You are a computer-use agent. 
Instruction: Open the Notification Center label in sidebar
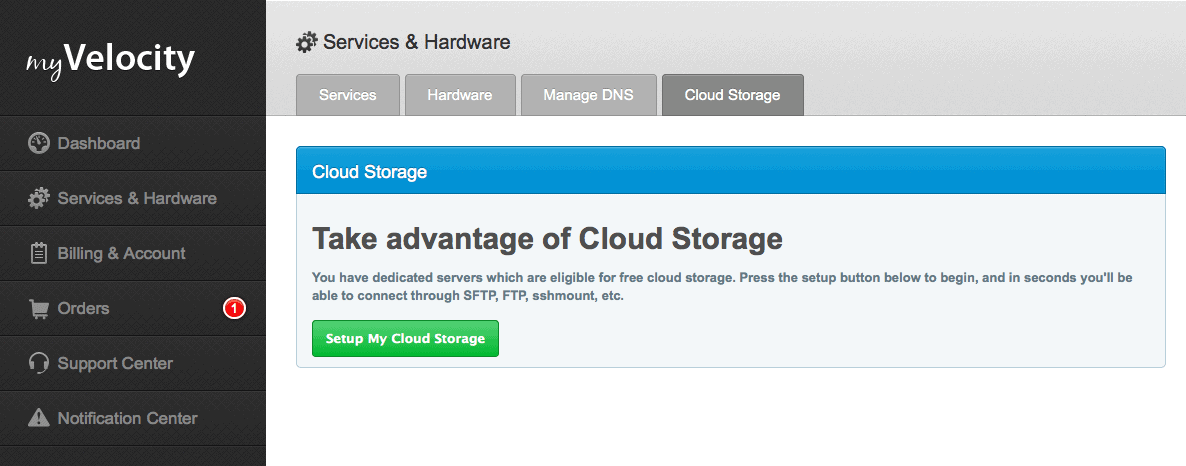[x=127, y=418]
